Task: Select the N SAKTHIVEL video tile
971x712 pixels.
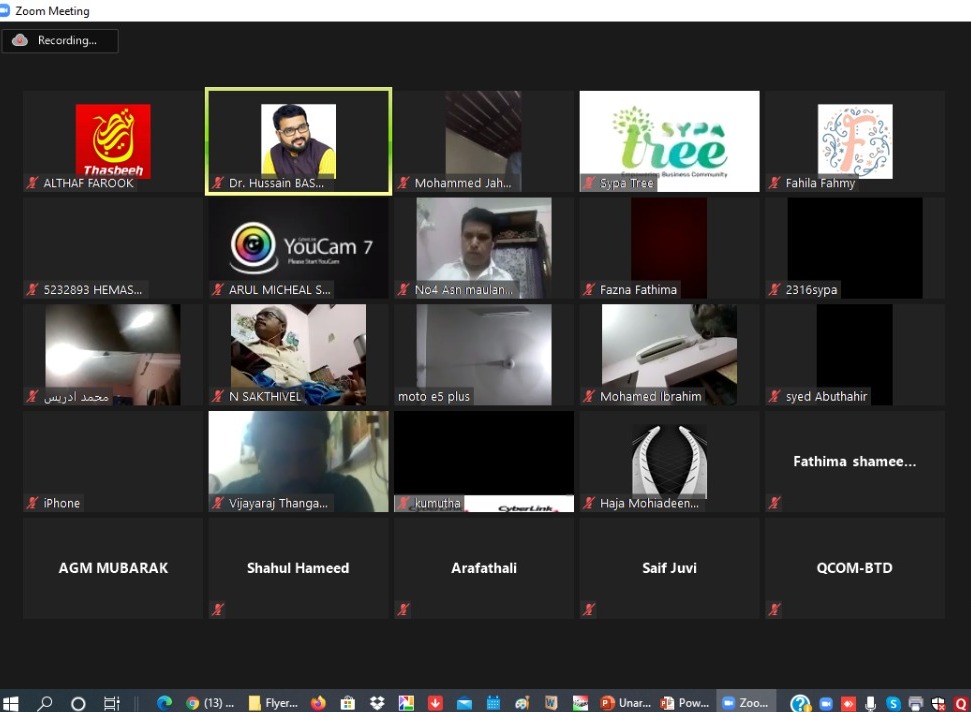Action: pos(298,354)
